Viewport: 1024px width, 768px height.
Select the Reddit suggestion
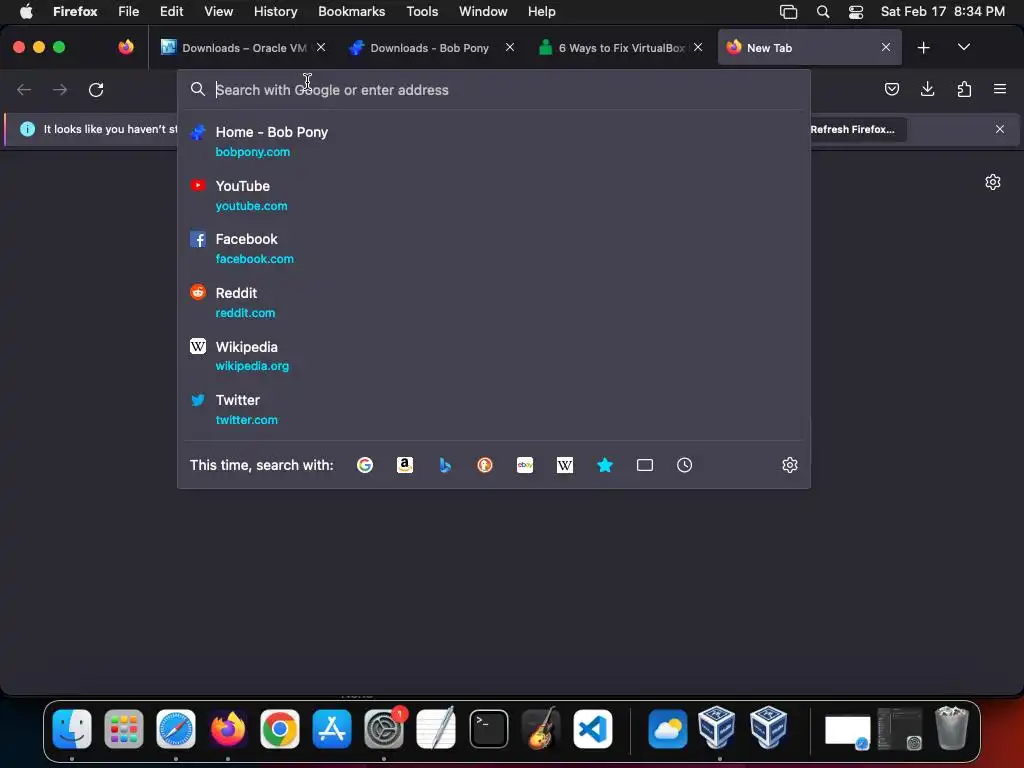coord(494,302)
